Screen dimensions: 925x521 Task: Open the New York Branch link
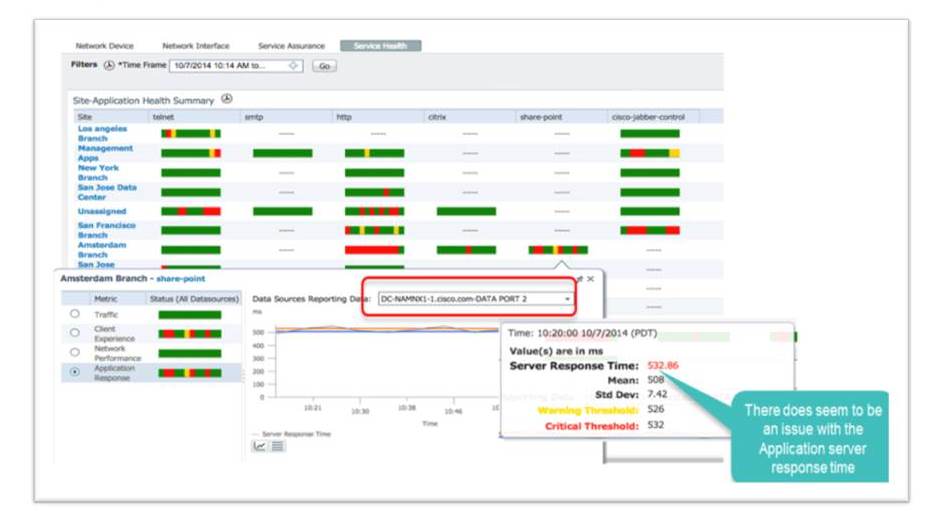98,173
